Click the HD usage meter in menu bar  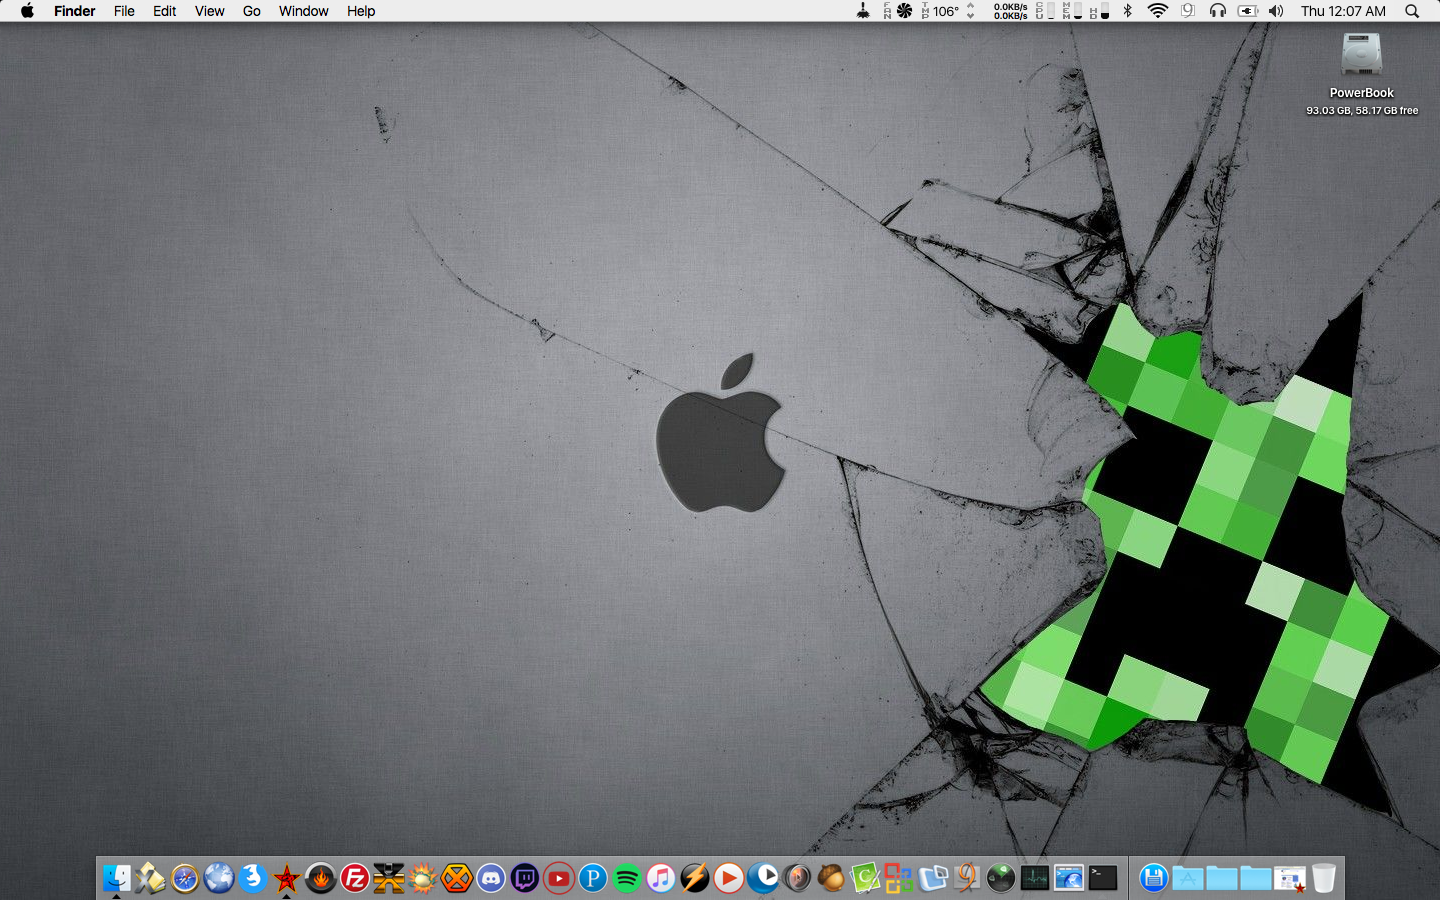(1099, 11)
